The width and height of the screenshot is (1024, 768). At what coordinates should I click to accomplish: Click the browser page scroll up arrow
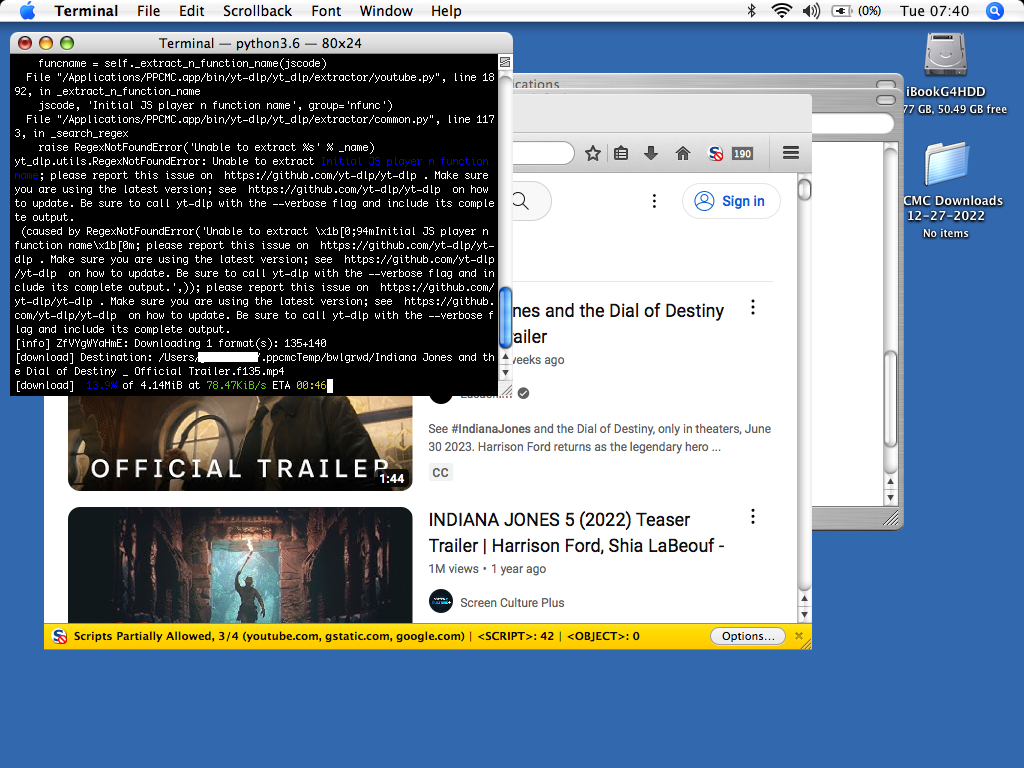point(805,599)
